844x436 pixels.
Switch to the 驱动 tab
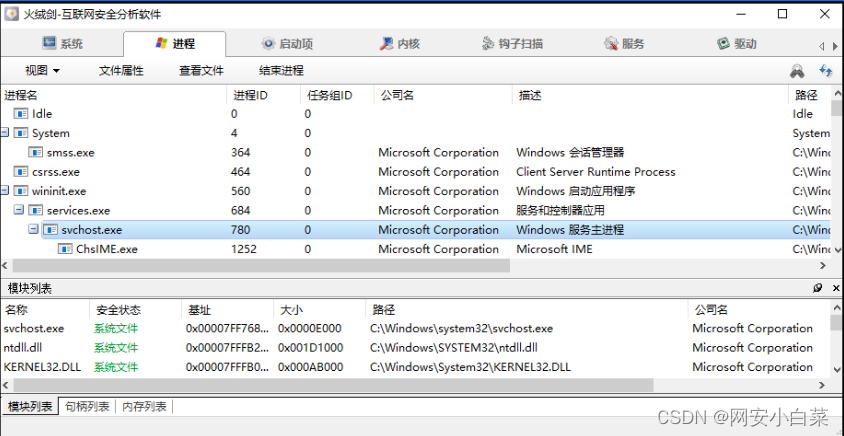coord(737,44)
